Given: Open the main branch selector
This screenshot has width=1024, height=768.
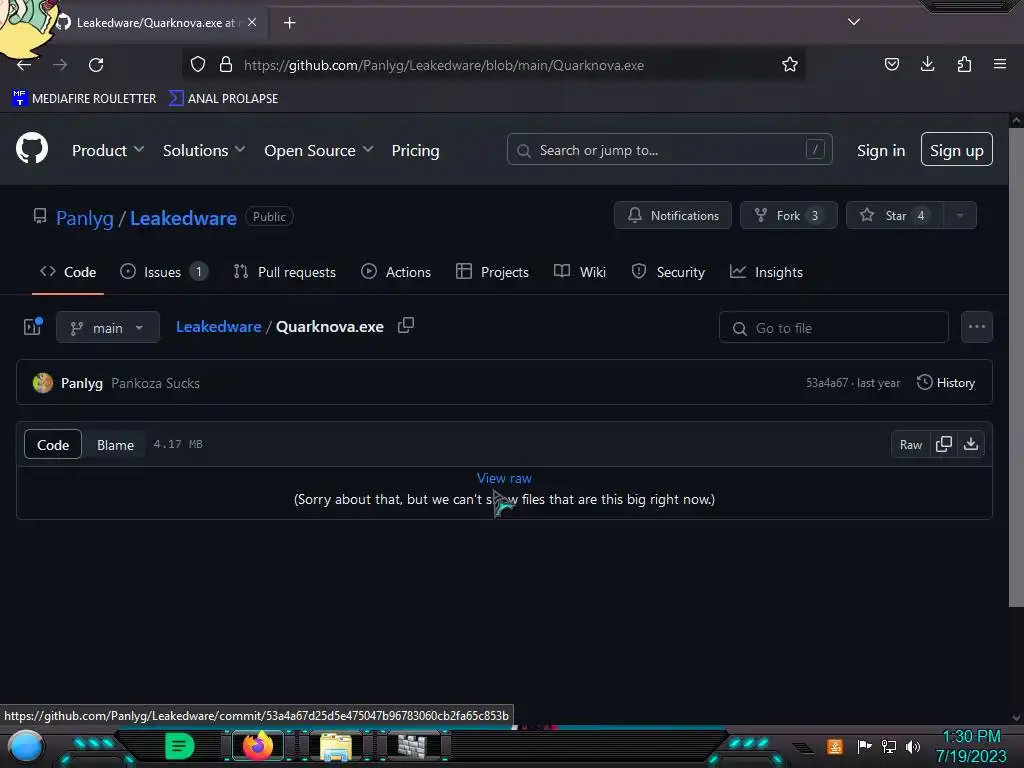Looking at the screenshot, I should click(x=108, y=327).
